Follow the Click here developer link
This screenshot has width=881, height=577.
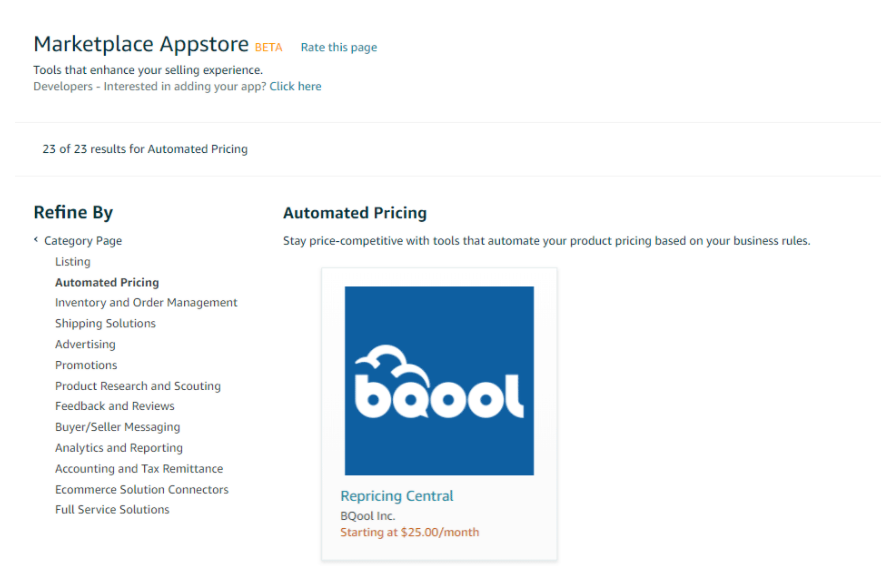[295, 87]
